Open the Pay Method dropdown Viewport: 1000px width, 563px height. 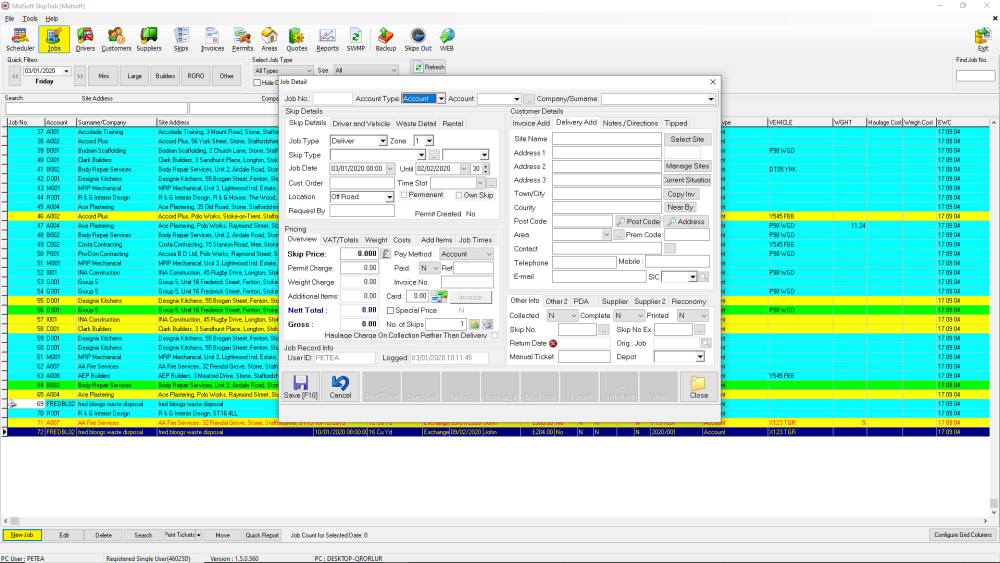[x=488, y=254]
